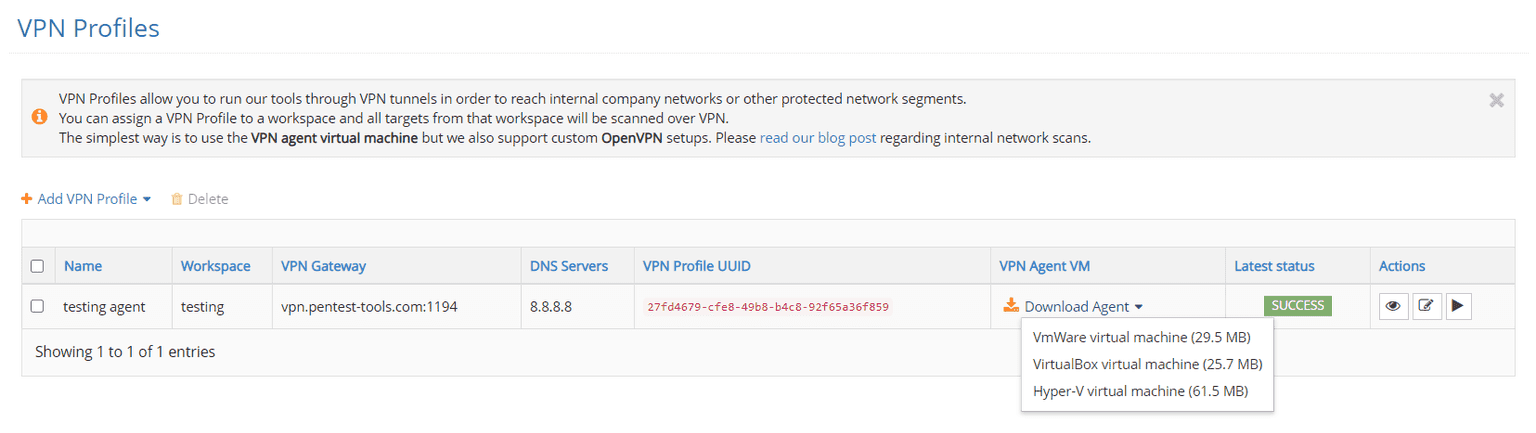The width and height of the screenshot is (1536, 433).
Task: Click the edit pencil icon in Actions
Action: tap(1426, 306)
